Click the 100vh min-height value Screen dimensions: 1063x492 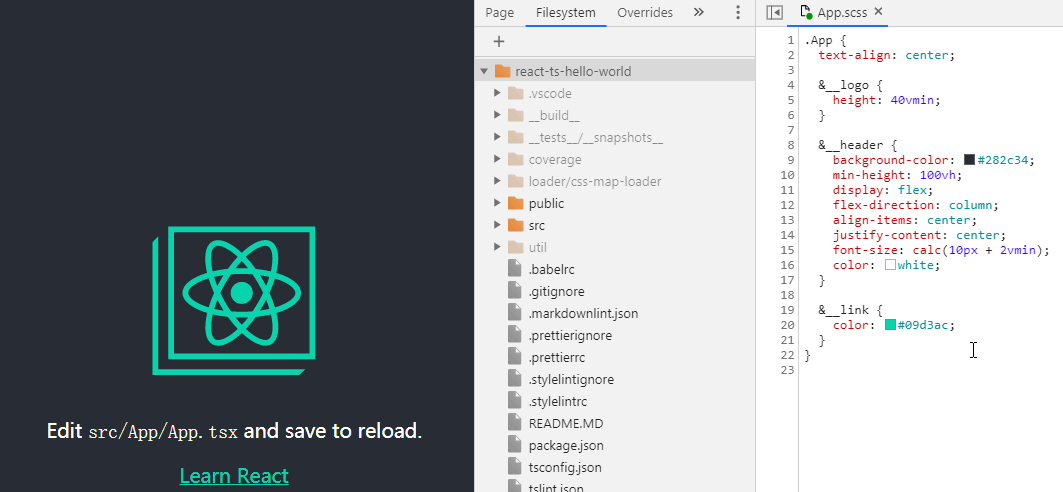tap(936, 175)
